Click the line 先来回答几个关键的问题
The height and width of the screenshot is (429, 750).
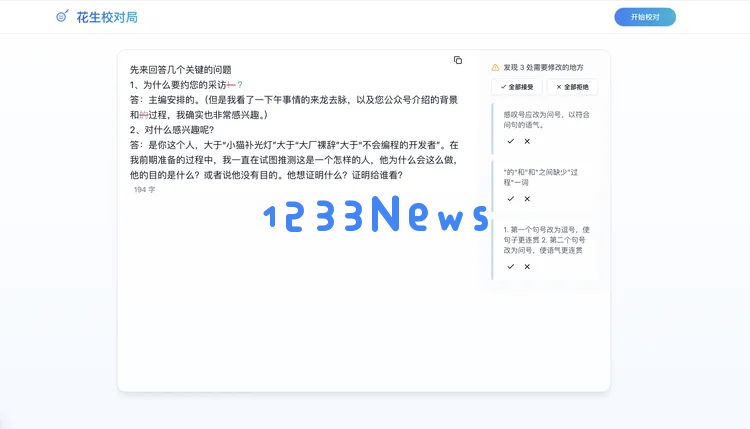point(180,70)
